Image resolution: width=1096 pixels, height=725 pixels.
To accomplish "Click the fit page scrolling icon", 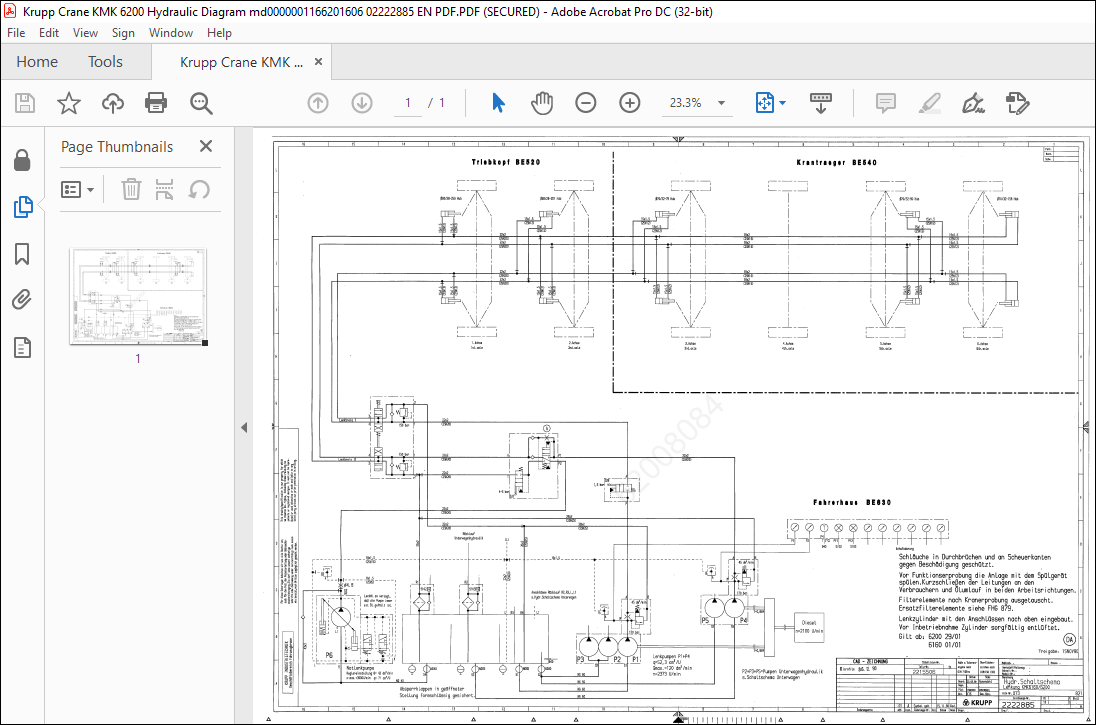I will pos(765,103).
